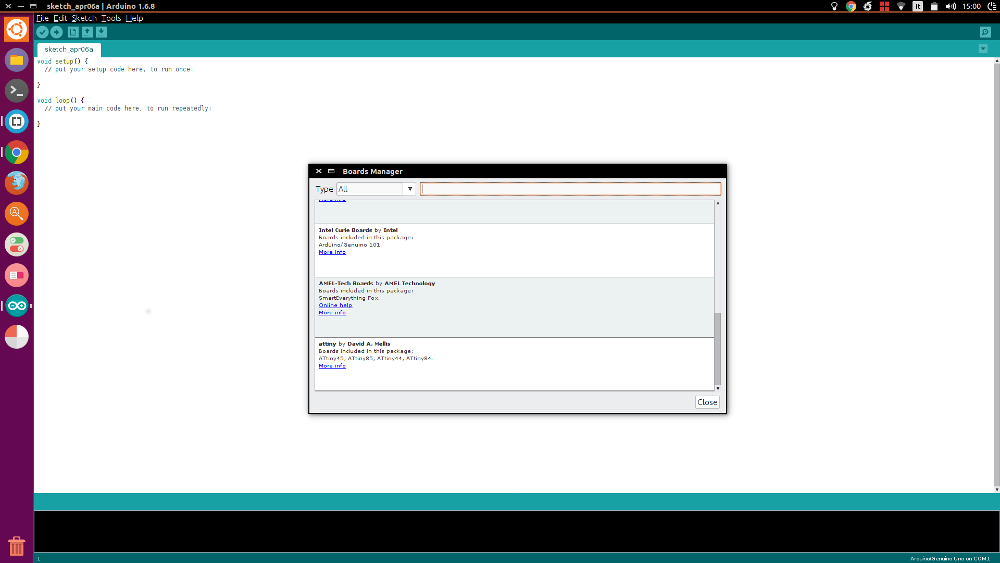
Task: Click the 'SmartEverything Fox' board text
Action: (348, 298)
